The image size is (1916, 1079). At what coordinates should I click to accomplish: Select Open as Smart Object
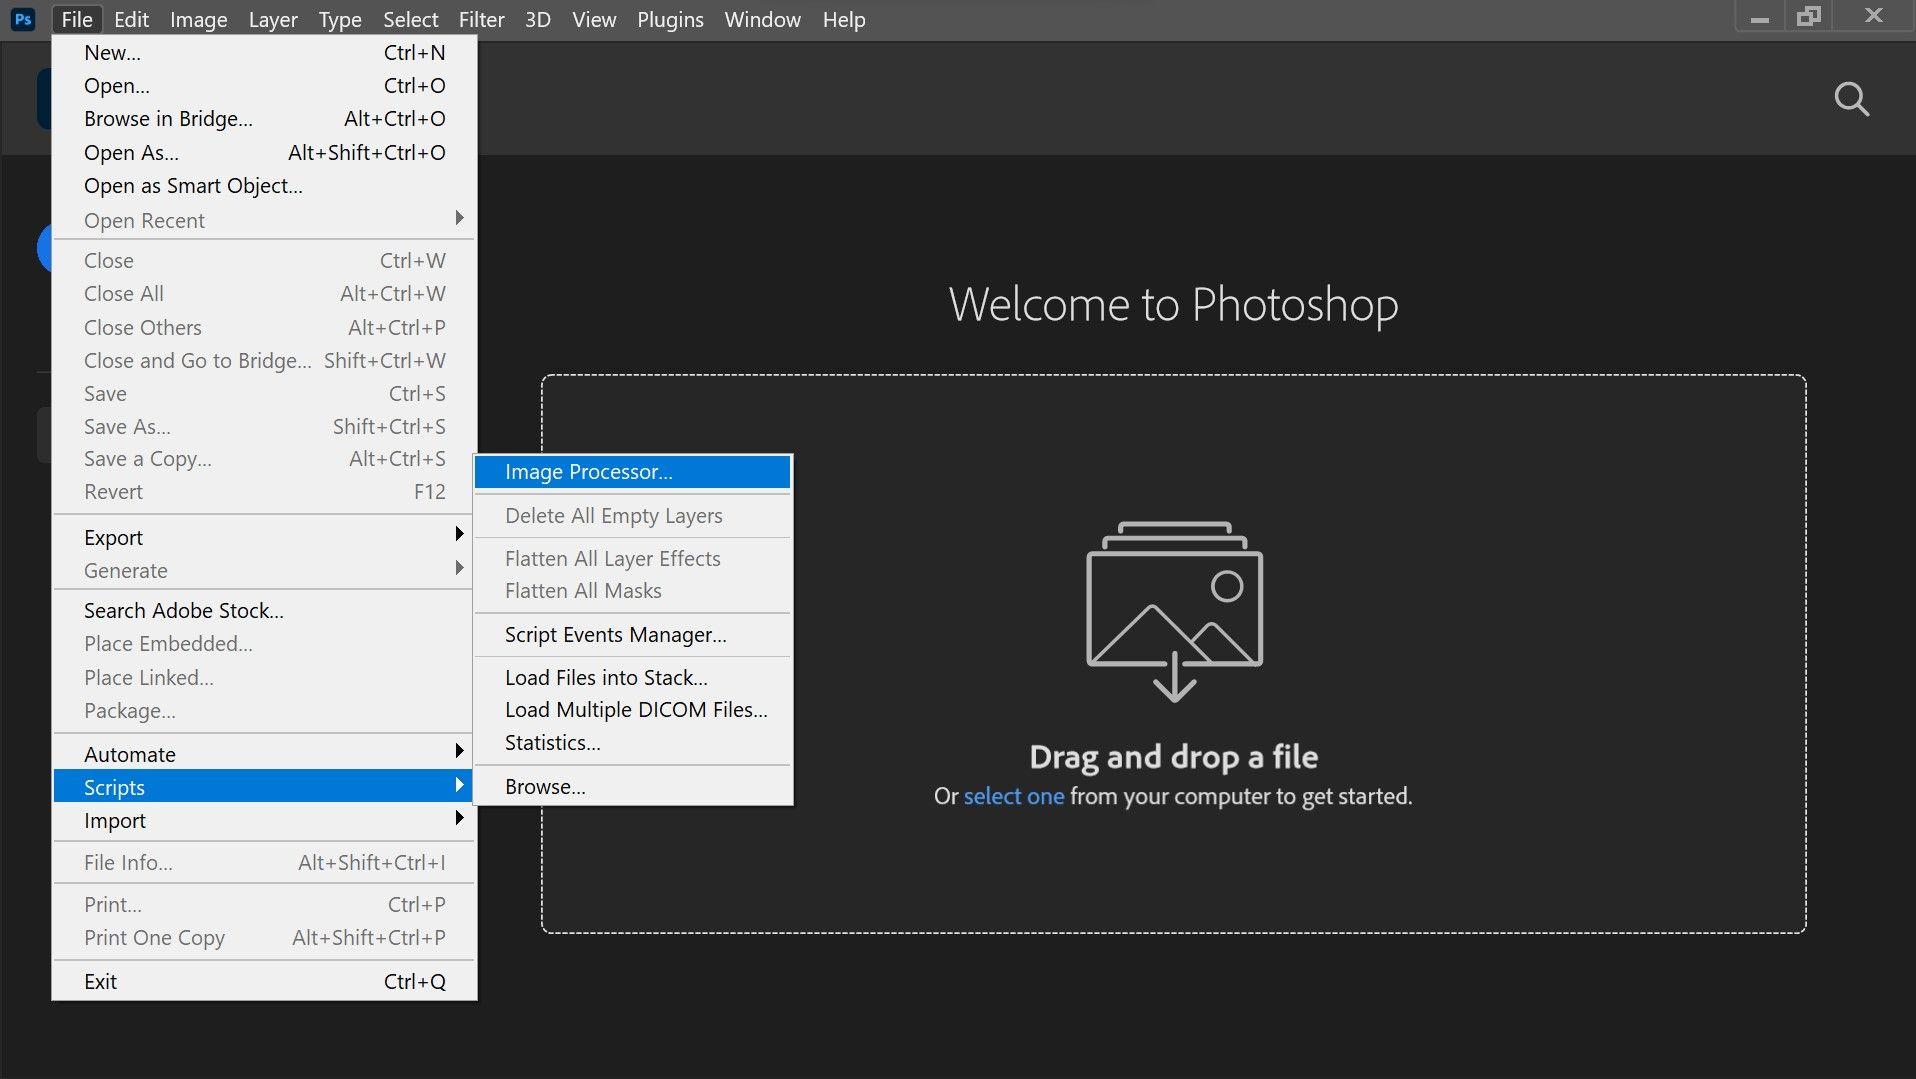193,186
